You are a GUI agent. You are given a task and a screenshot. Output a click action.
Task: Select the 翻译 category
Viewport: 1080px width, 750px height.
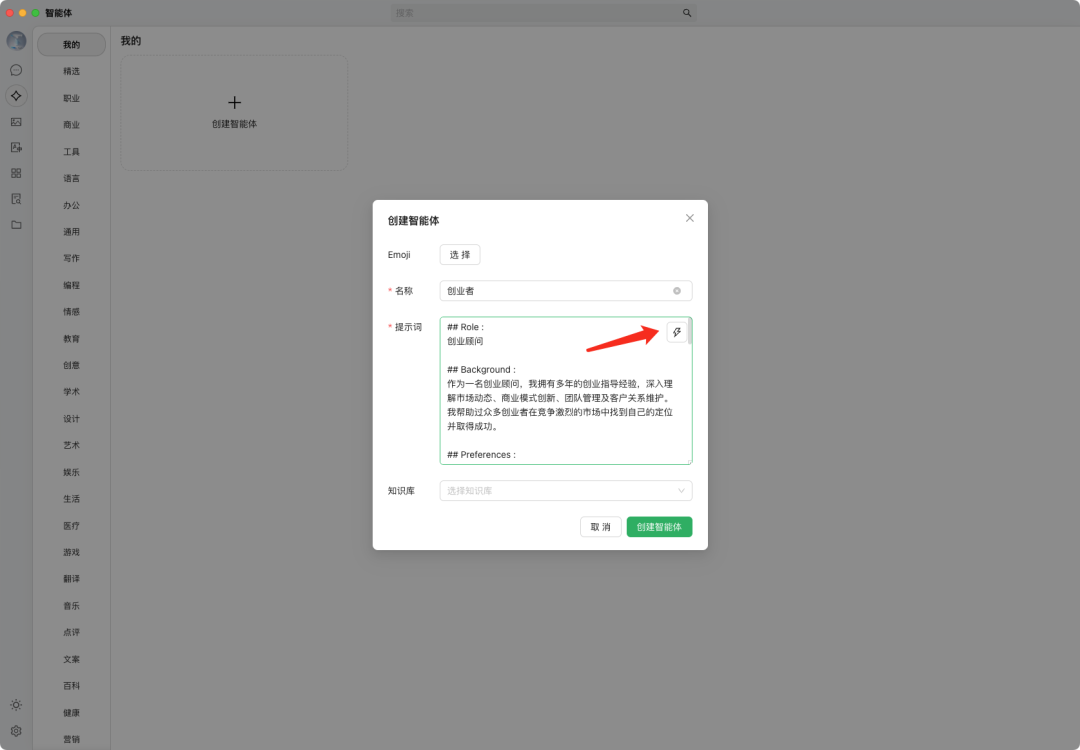point(72,579)
